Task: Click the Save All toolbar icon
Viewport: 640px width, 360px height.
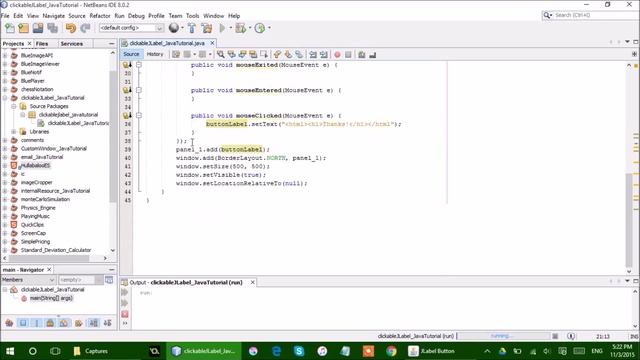Action: click(53, 28)
